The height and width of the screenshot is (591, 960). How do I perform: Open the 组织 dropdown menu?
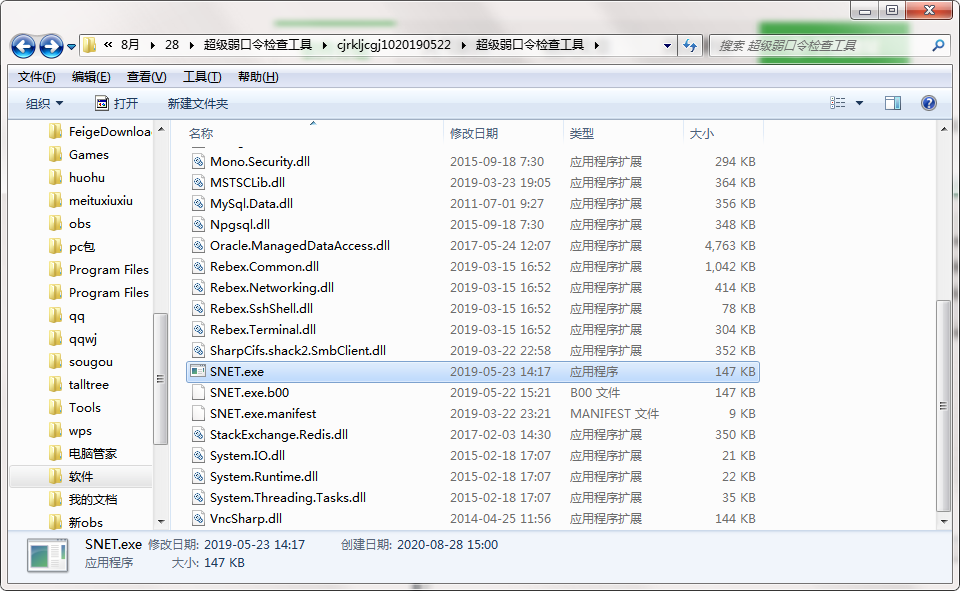[44, 104]
